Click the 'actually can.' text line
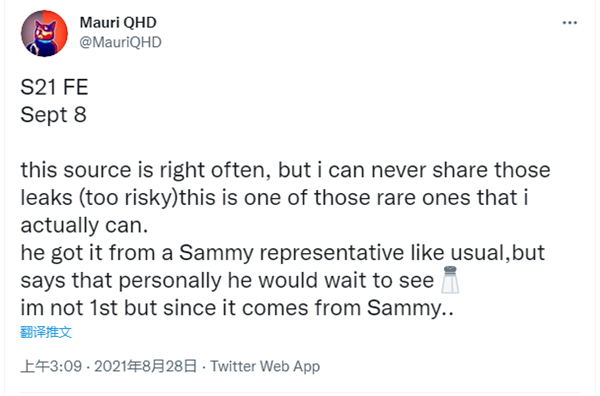 point(84,225)
